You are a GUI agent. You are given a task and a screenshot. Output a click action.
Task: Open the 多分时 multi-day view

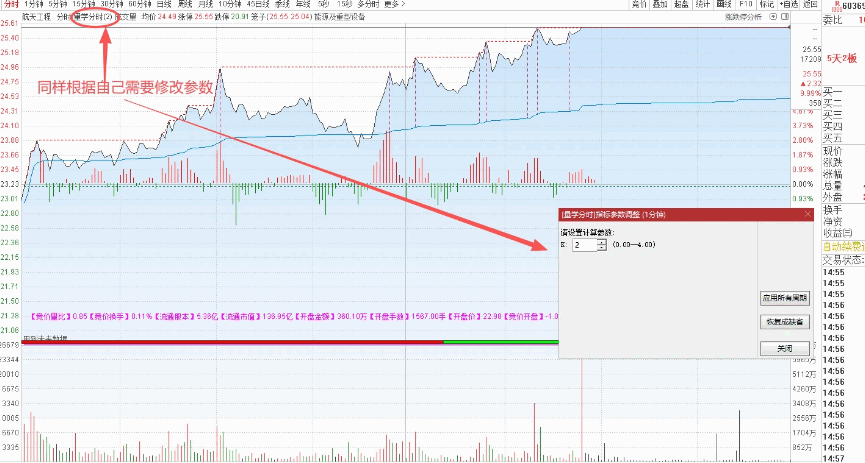[368, 4]
